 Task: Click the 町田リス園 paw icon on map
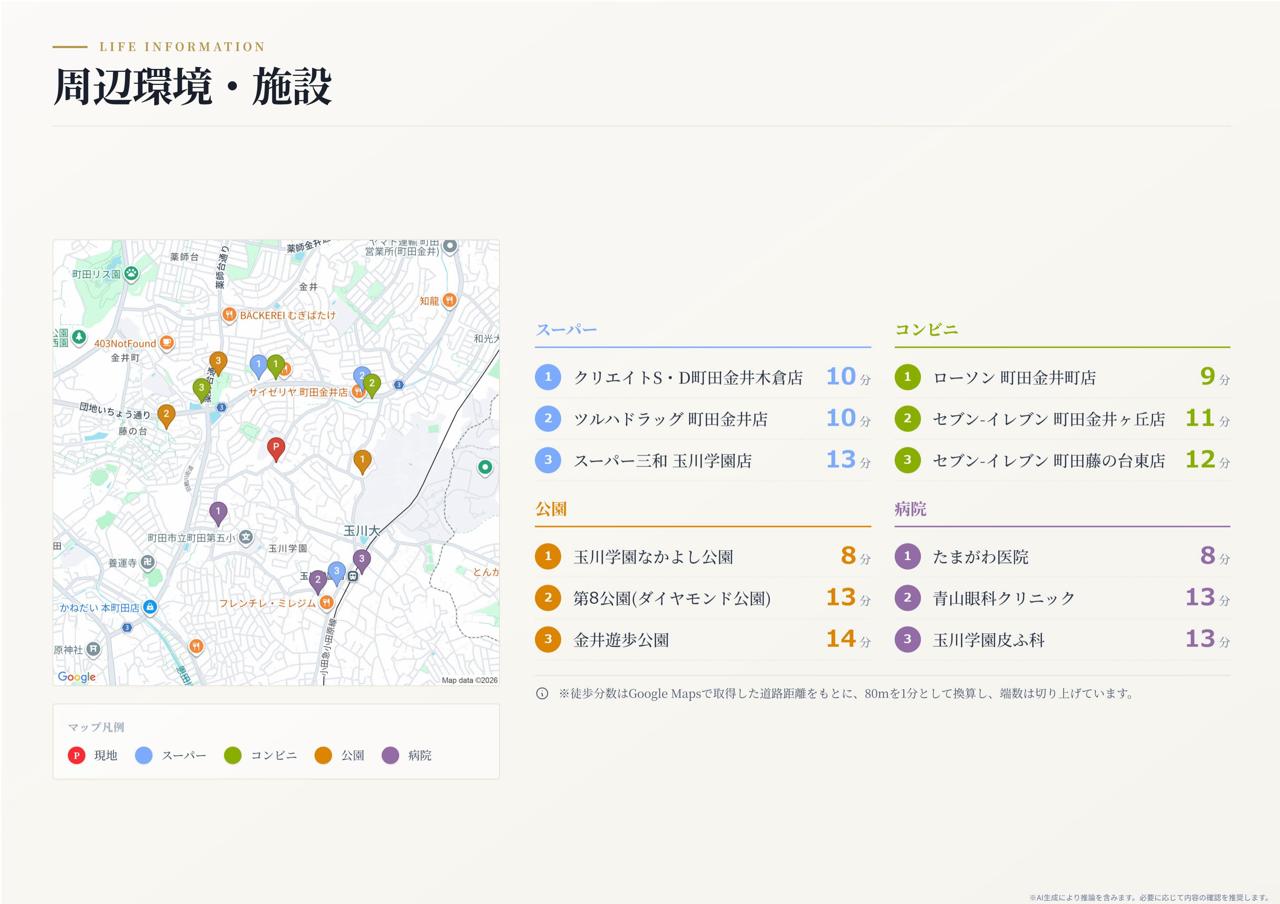131,273
